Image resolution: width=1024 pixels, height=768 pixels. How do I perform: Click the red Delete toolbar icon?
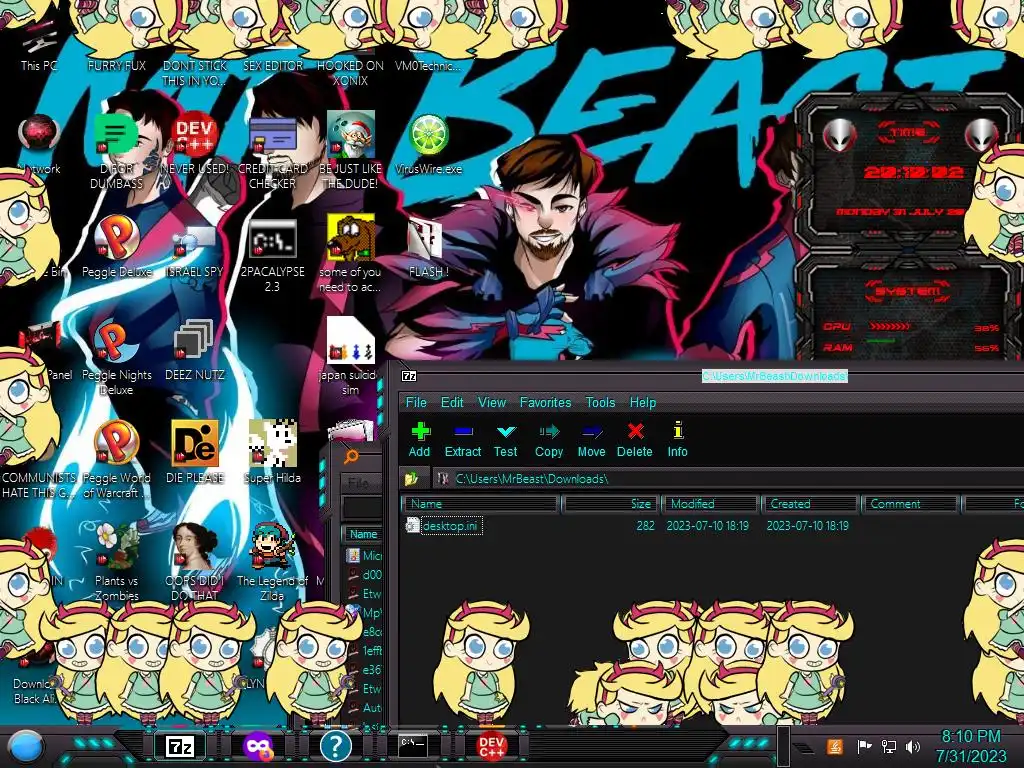click(635, 440)
